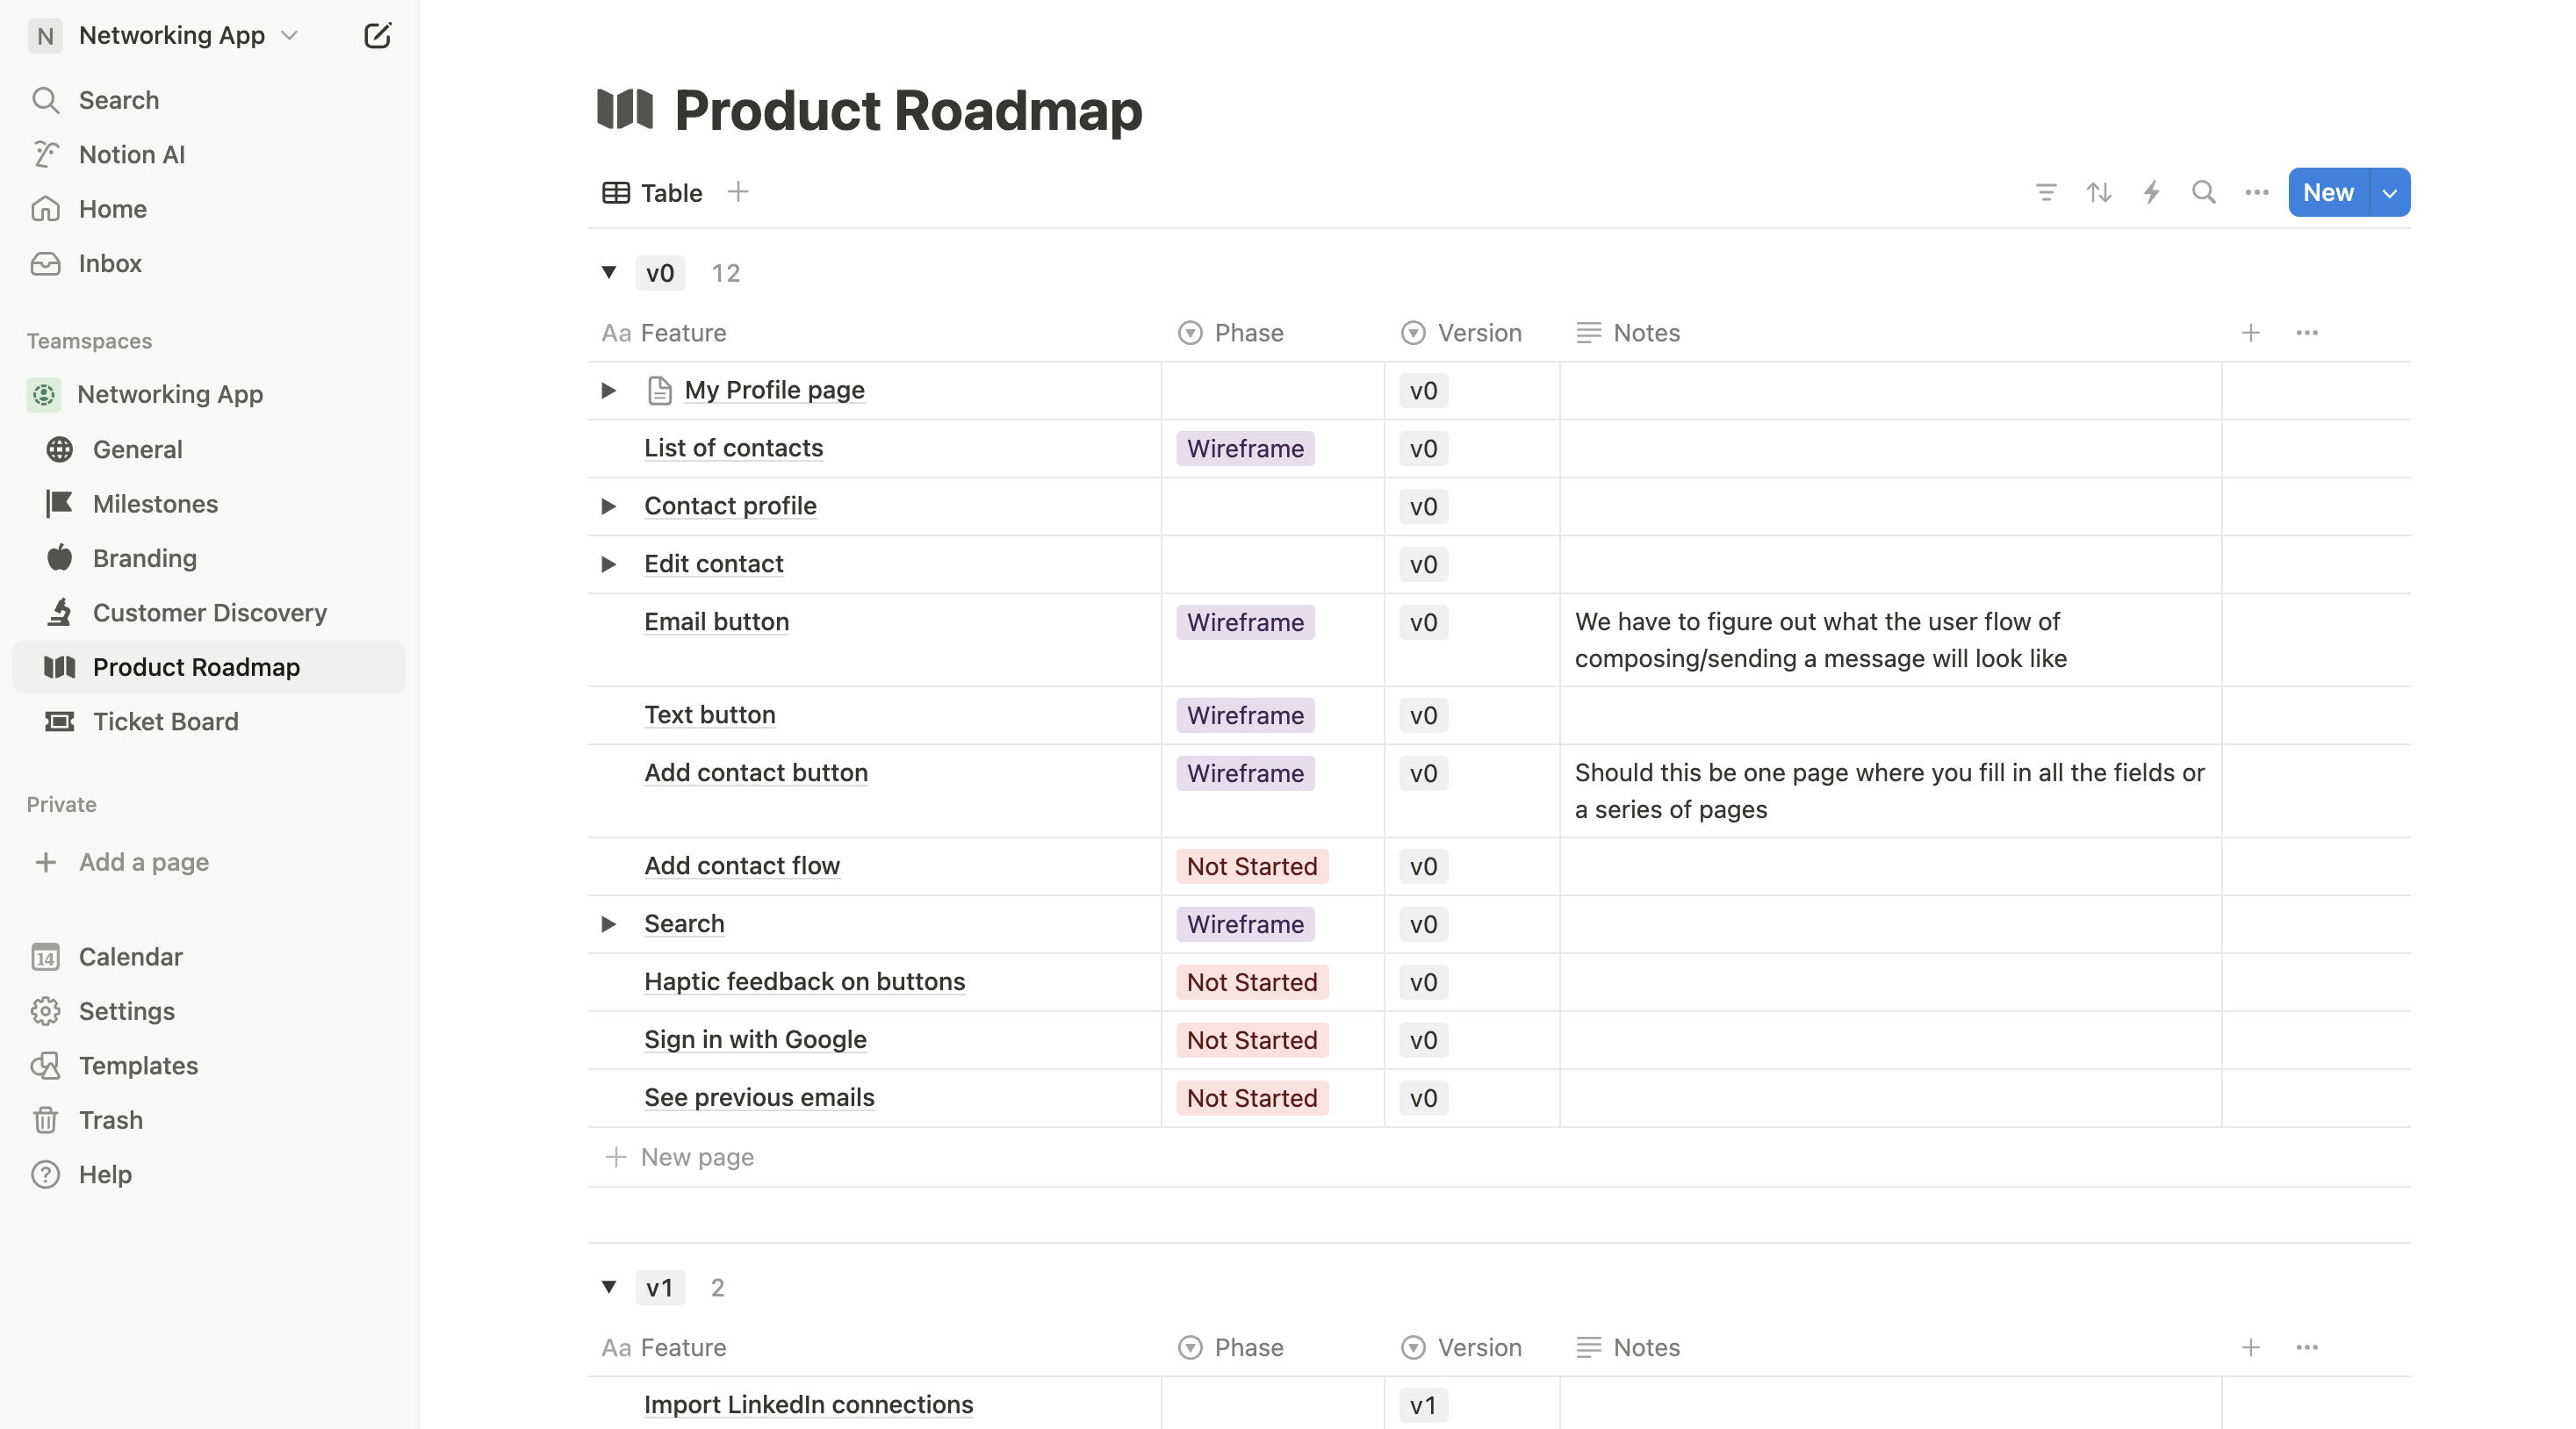Open the filter icon in toolbar
Screen dimensions: 2576x1429
coord(2046,192)
